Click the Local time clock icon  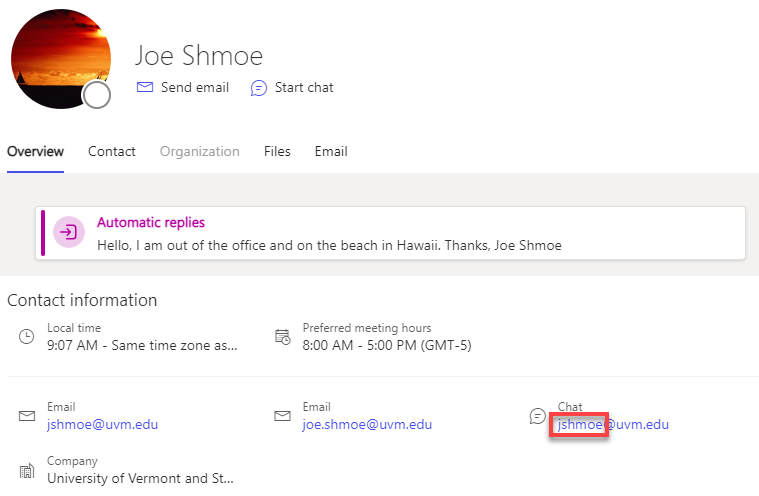[27, 336]
